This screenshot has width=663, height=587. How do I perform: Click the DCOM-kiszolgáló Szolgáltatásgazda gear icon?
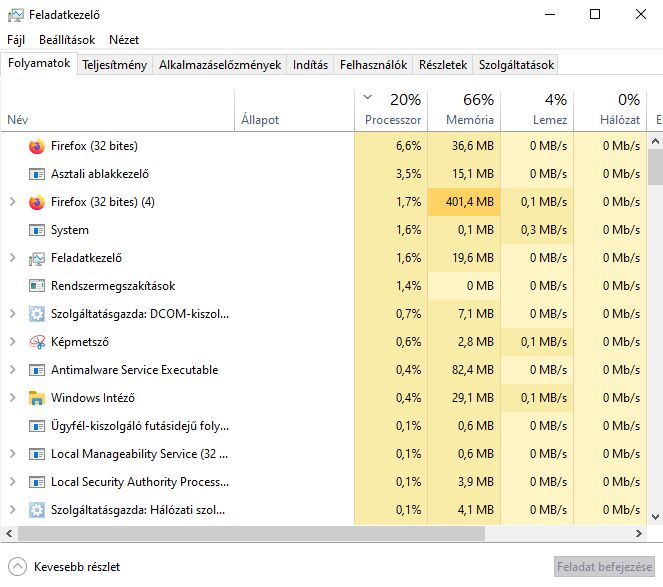click(37, 314)
